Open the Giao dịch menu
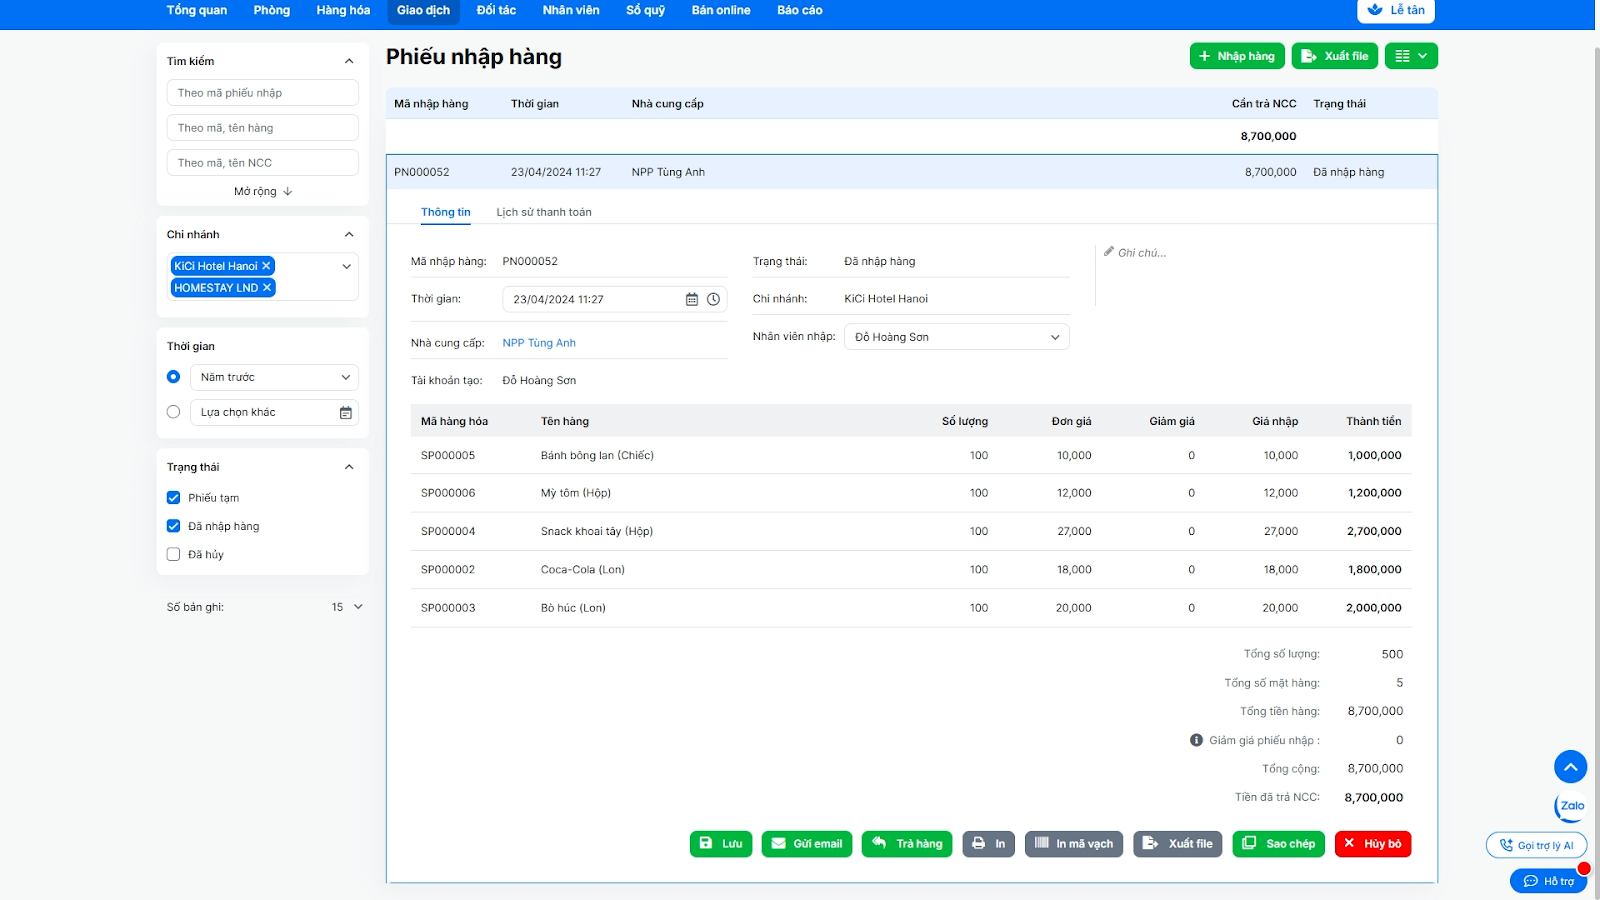Image resolution: width=1600 pixels, height=900 pixels. 423,10
